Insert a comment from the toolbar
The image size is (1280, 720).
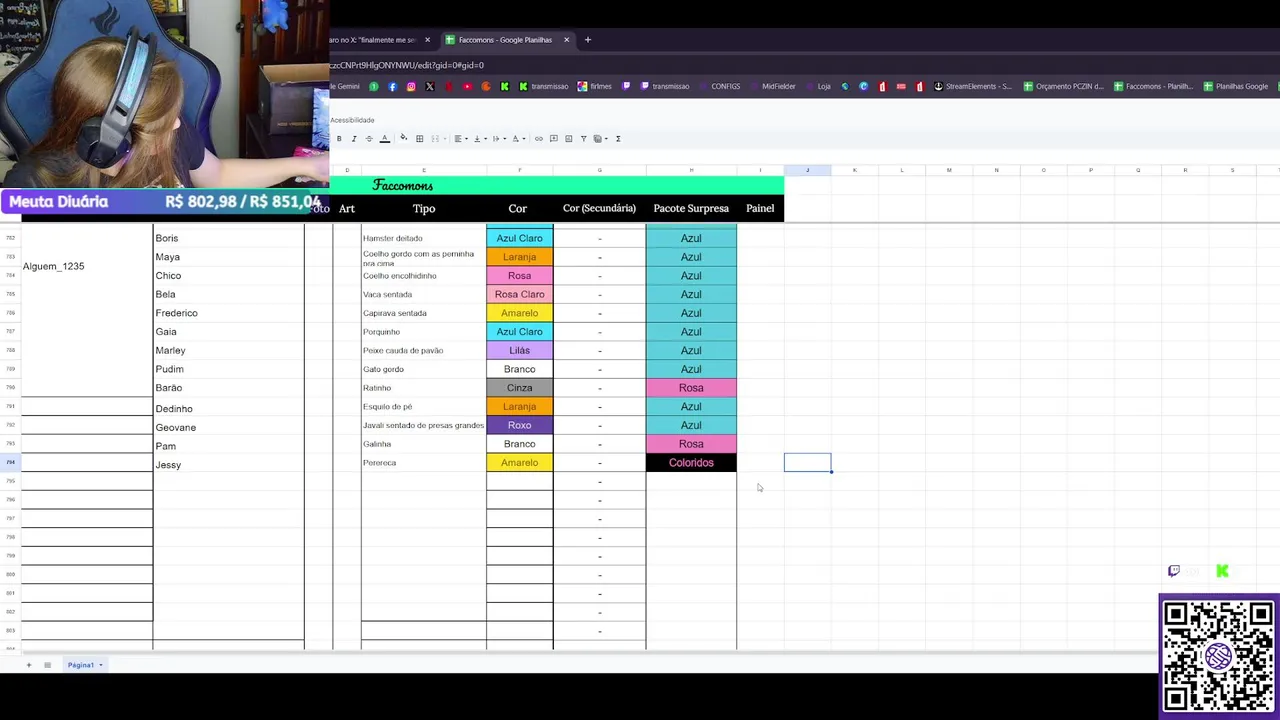(554, 139)
